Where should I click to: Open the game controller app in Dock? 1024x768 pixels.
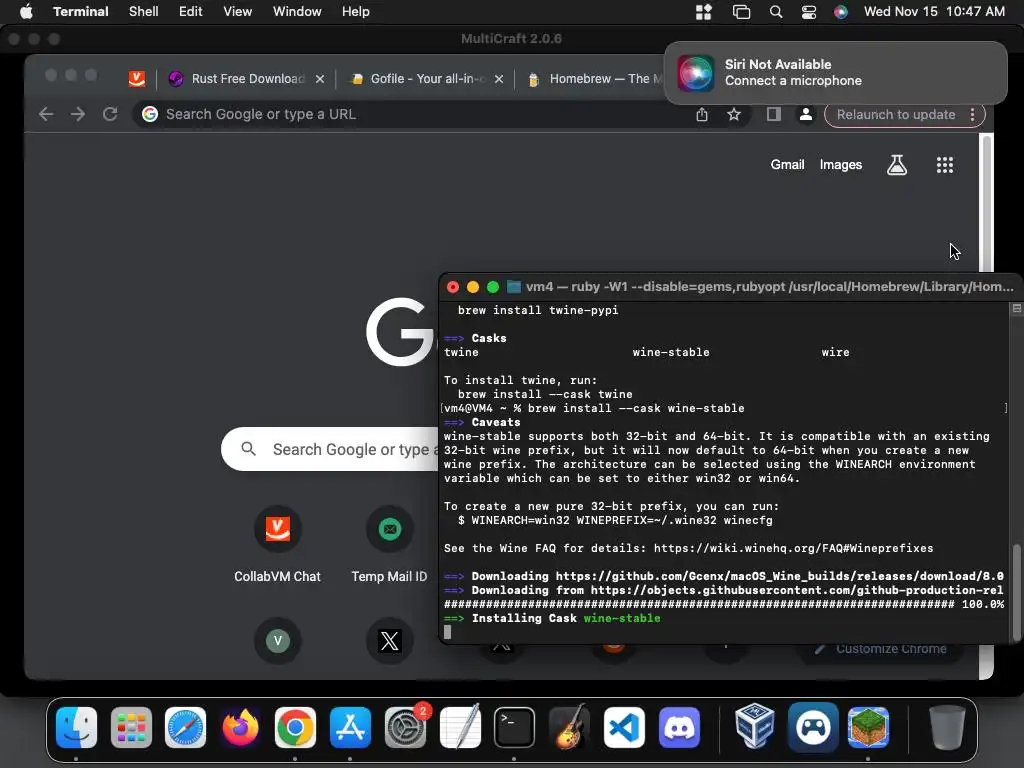click(x=813, y=727)
